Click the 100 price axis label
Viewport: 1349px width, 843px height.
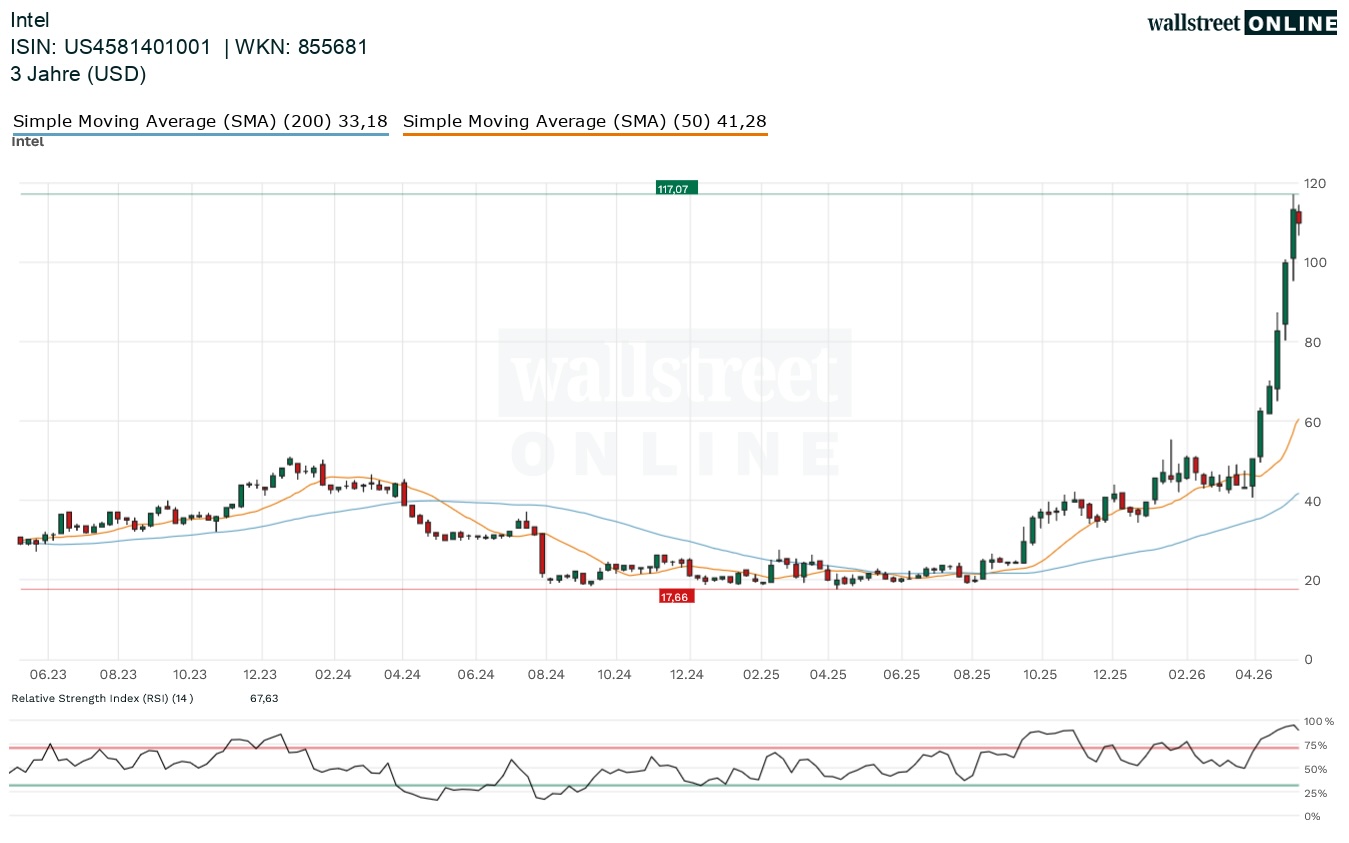coord(1315,263)
